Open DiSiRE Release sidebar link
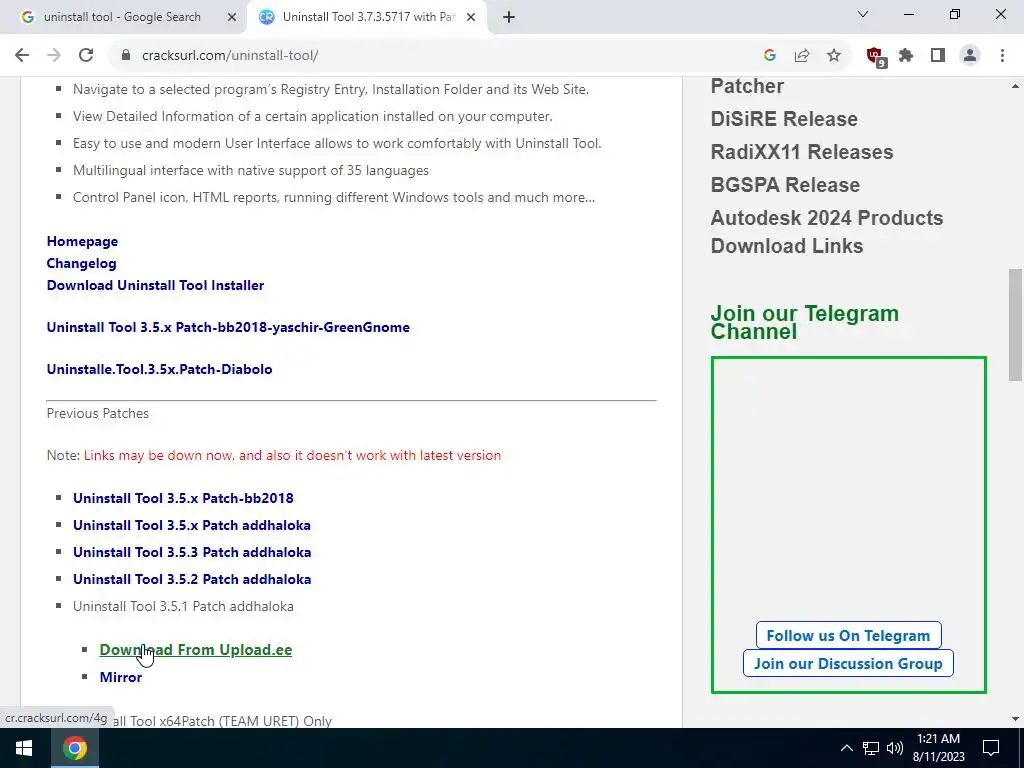Viewport: 1024px width, 768px height. [784, 119]
